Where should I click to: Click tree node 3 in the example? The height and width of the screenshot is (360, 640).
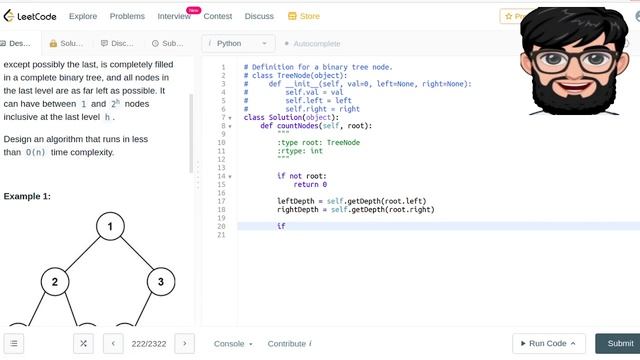click(x=161, y=282)
